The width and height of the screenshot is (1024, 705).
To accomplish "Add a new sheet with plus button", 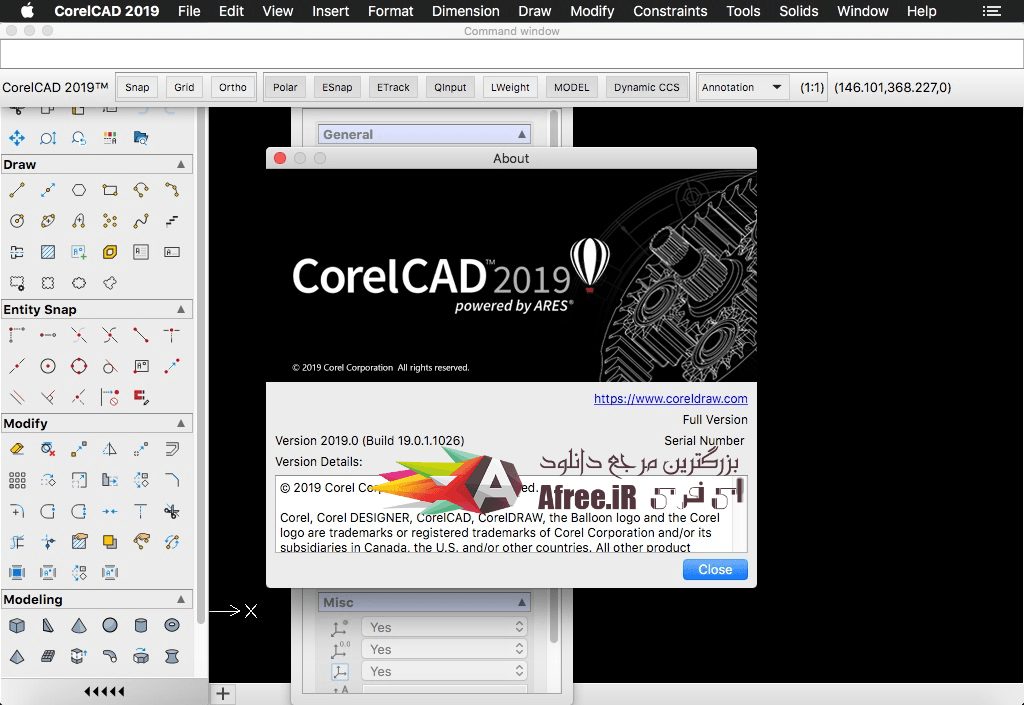I will point(223,693).
